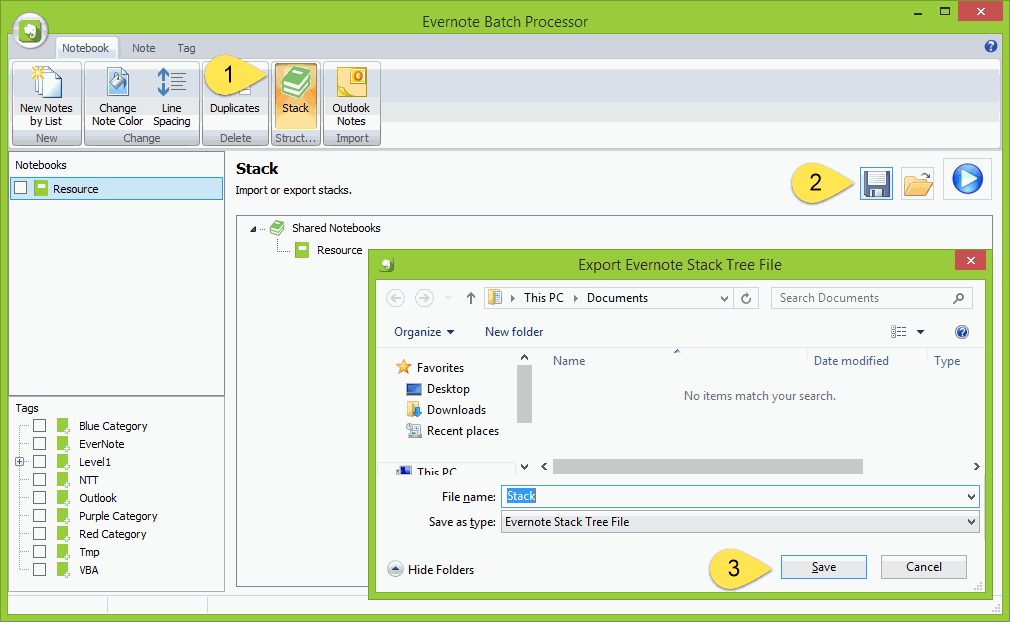Open the recent locations dropdown arrow
This screenshot has height=622, width=1010.
click(x=448, y=298)
